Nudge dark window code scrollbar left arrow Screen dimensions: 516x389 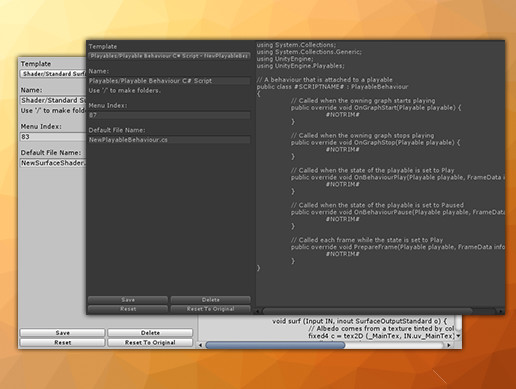click(x=258, y=311)
